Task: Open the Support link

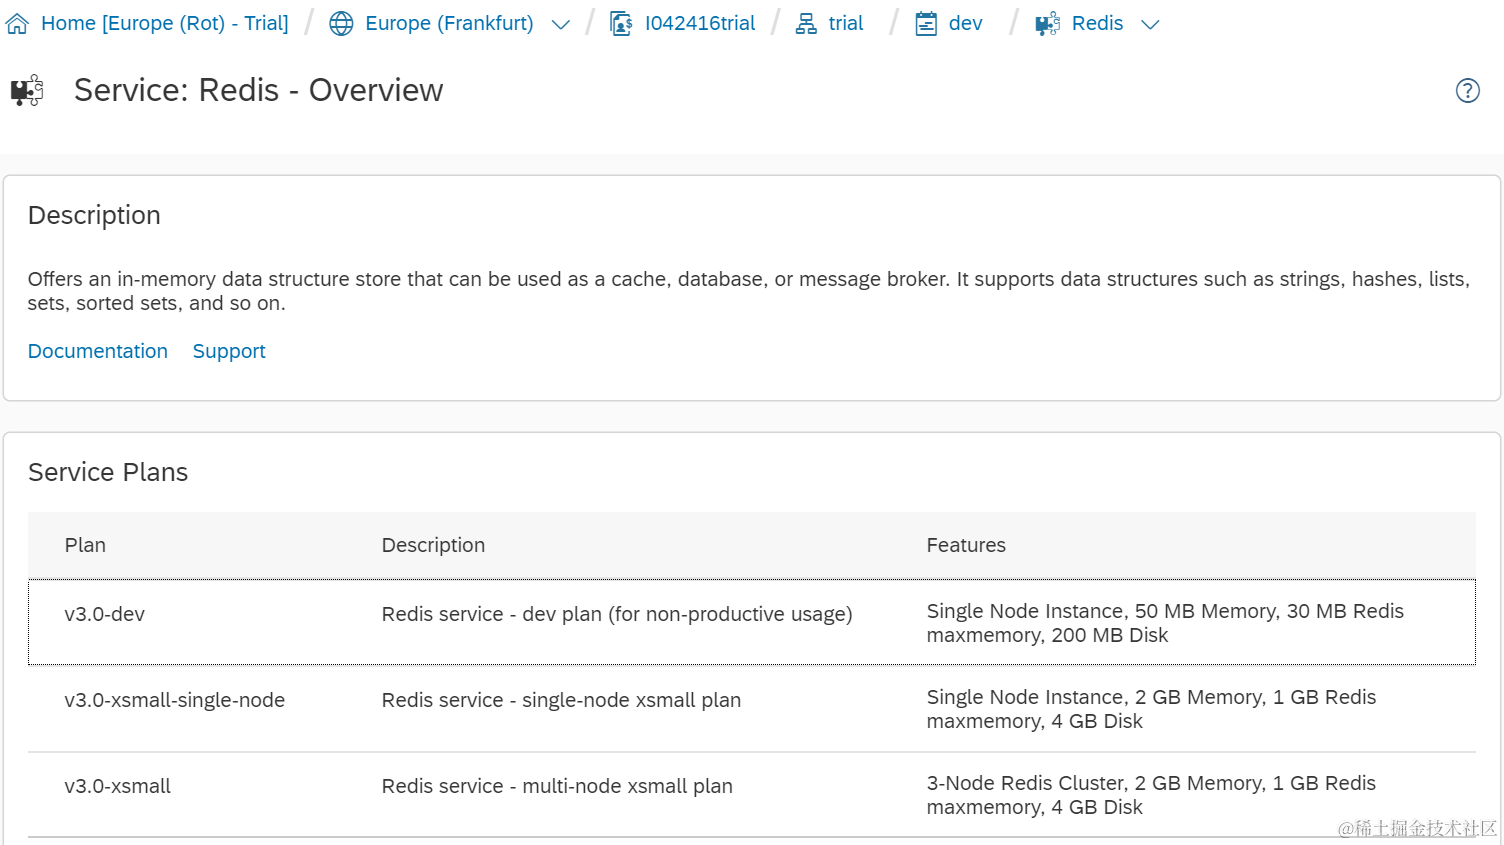Action: (229, 351)
